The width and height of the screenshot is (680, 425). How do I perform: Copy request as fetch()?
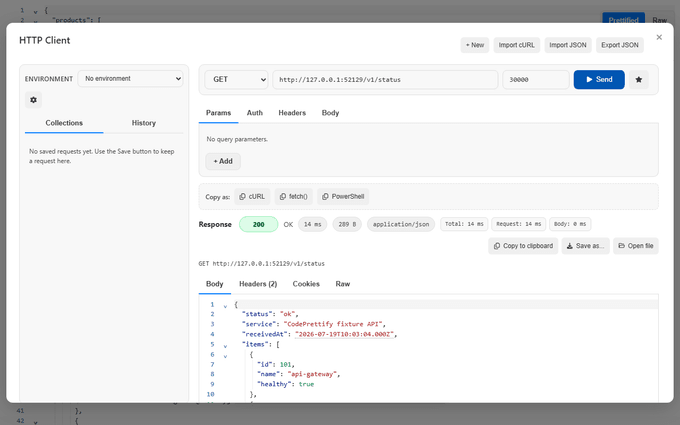294,196
